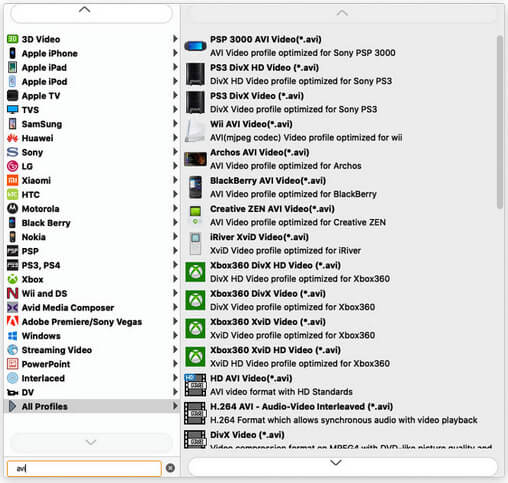This screenshot has width=508, height=483.
Task: Open the Apple iPod category
Action: [x=92, y=81]
